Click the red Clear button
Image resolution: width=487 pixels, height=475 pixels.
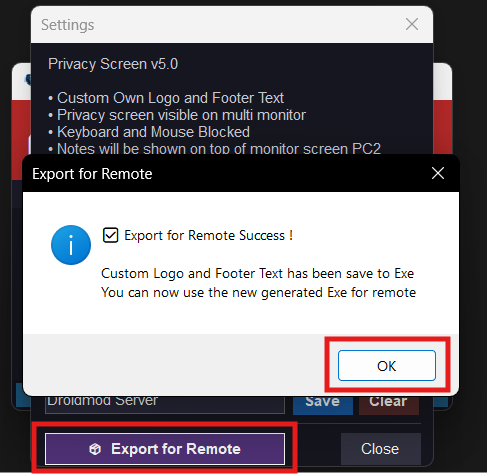(x=389, y=405)
